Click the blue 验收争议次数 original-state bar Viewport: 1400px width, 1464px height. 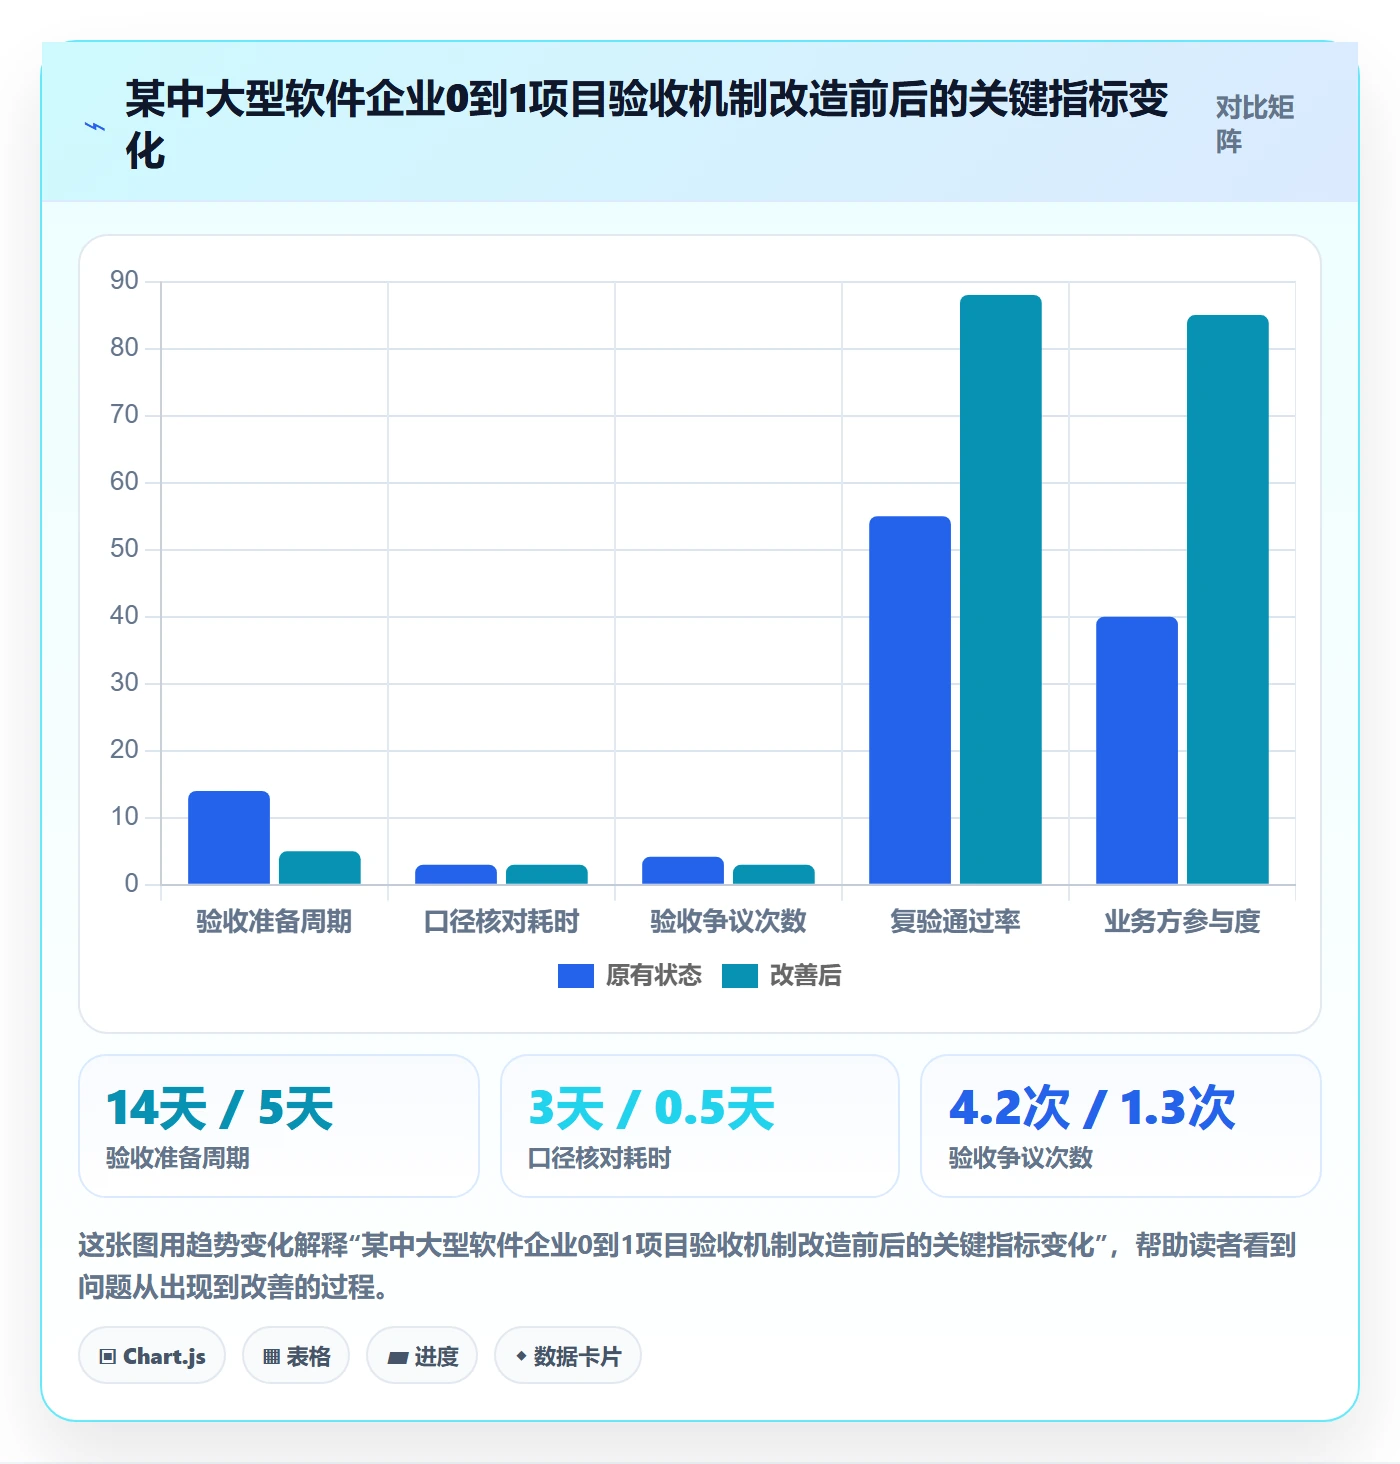tap(683, 871)
